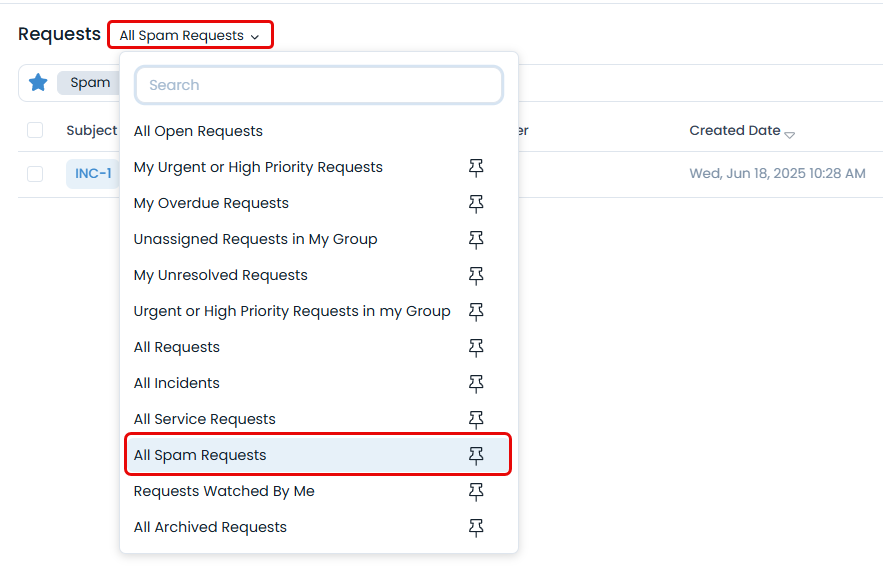Pin the My Overdue Requests filter
The width and height of the screenshot is (883, 585).
coord(476,203)
